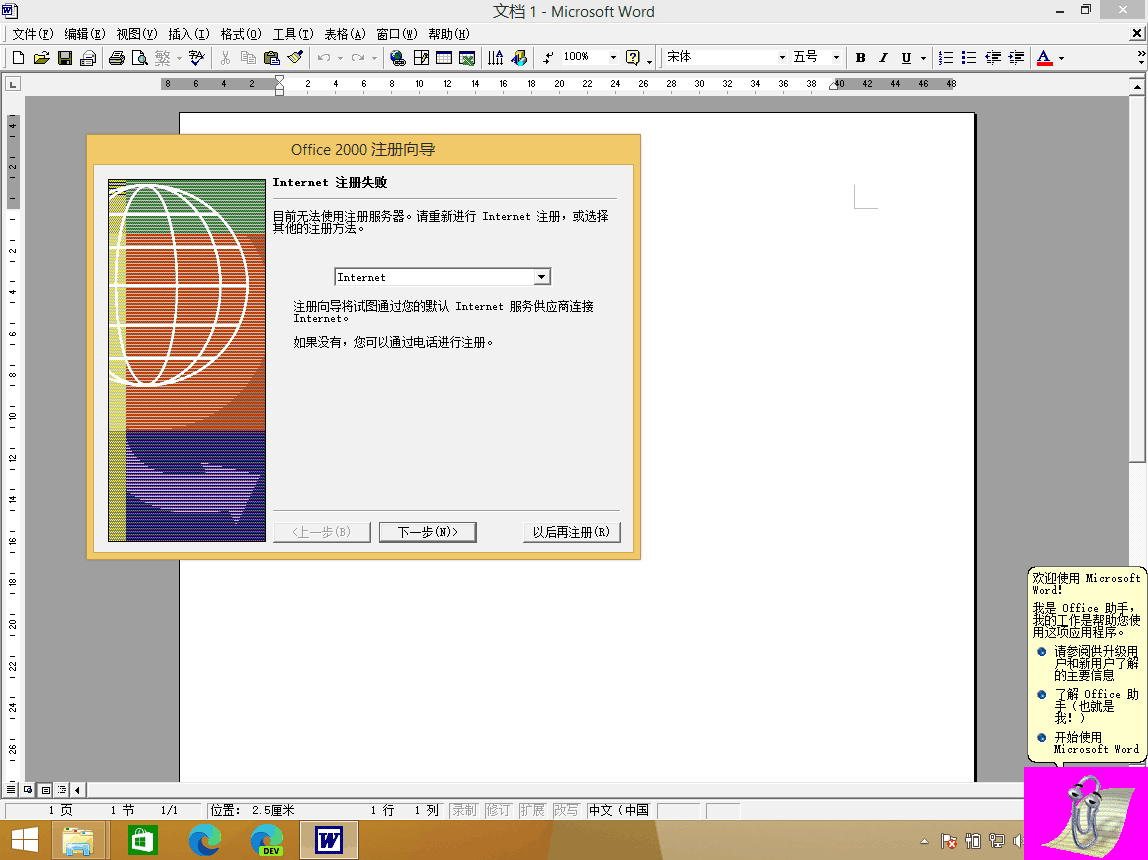Click the Insert Table icon
This screenshot has width=1148, height=860.
pyautogui.click(x=443, y=58)
